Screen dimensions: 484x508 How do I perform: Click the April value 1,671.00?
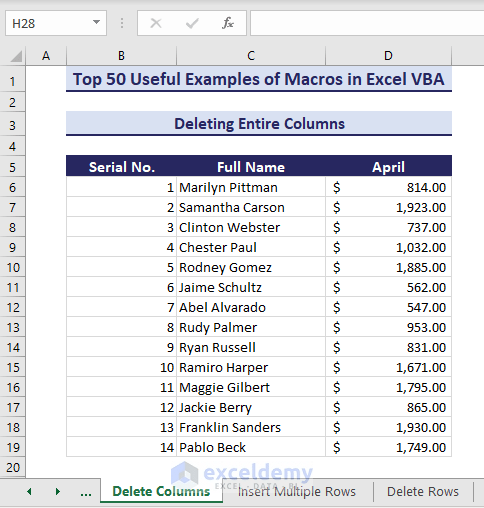[x=388, y=367]
